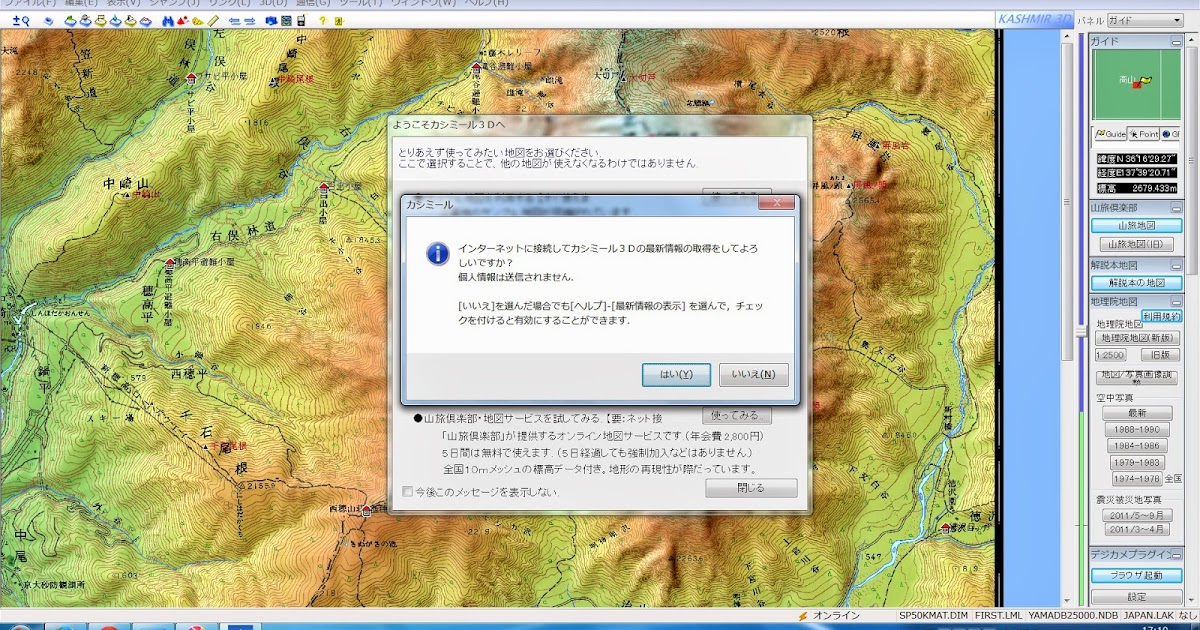Click the blue camera toolbar icon
The image size is (1200, 630).
pos(271,21)
